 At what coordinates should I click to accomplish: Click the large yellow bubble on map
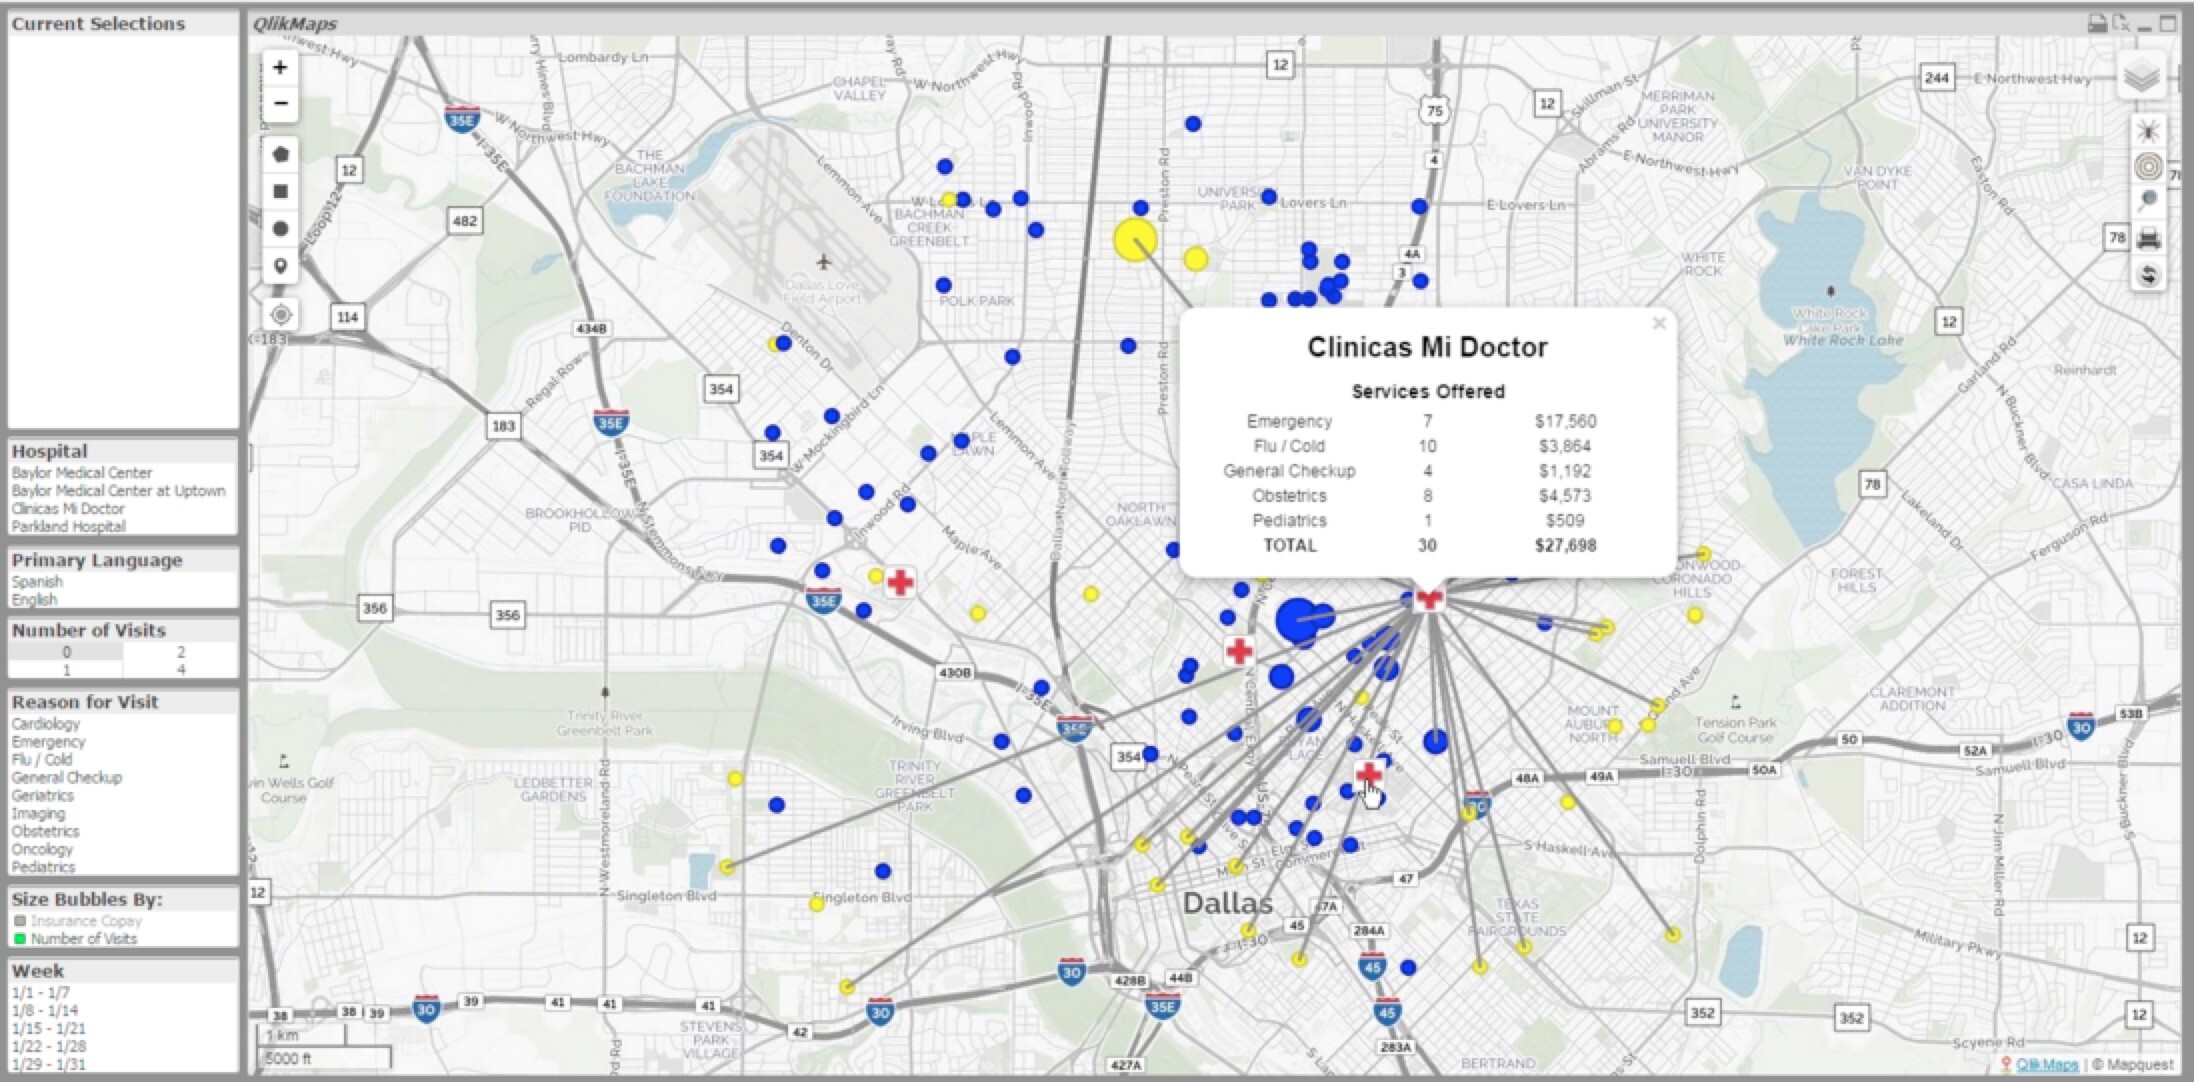tap(1135, 241)
